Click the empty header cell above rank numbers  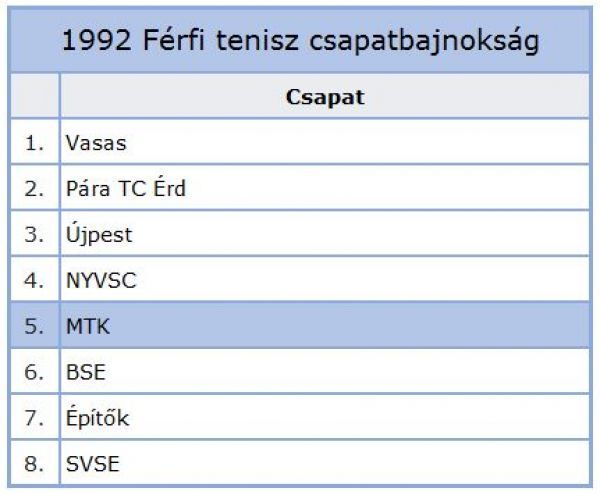coord(35,96)
